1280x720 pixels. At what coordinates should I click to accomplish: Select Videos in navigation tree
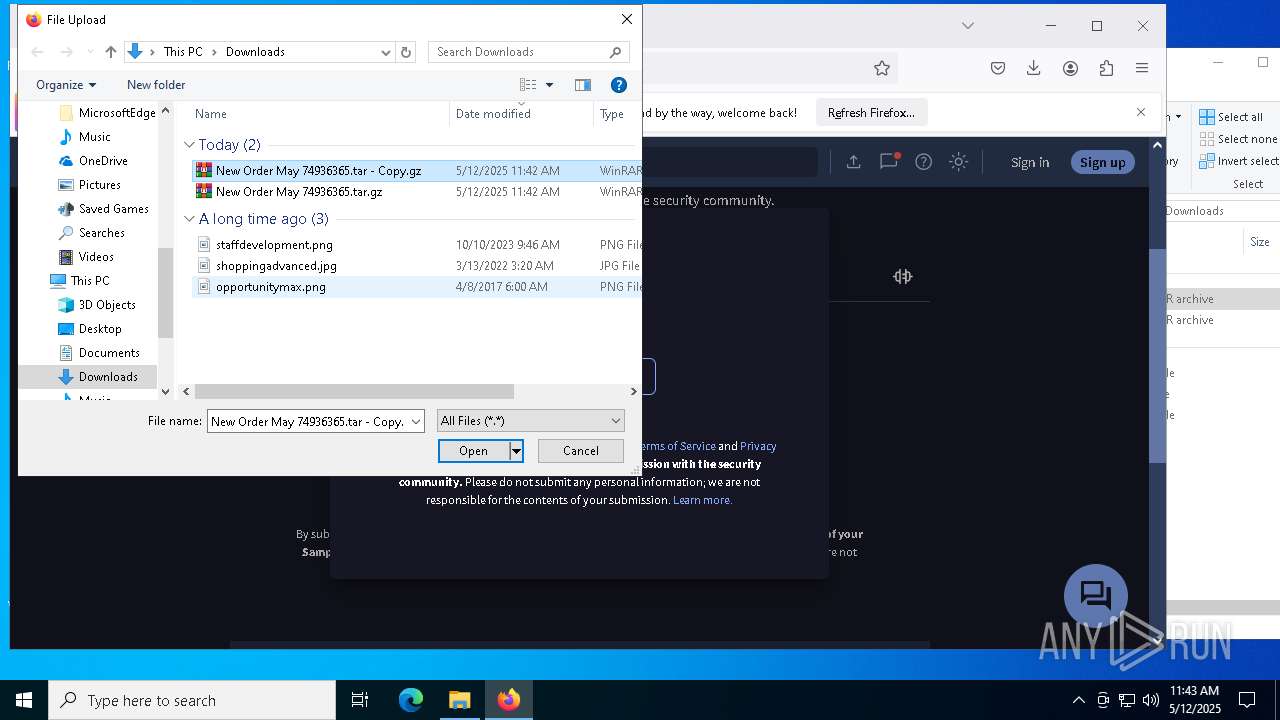pyautogui.click(x=86, y=257)
